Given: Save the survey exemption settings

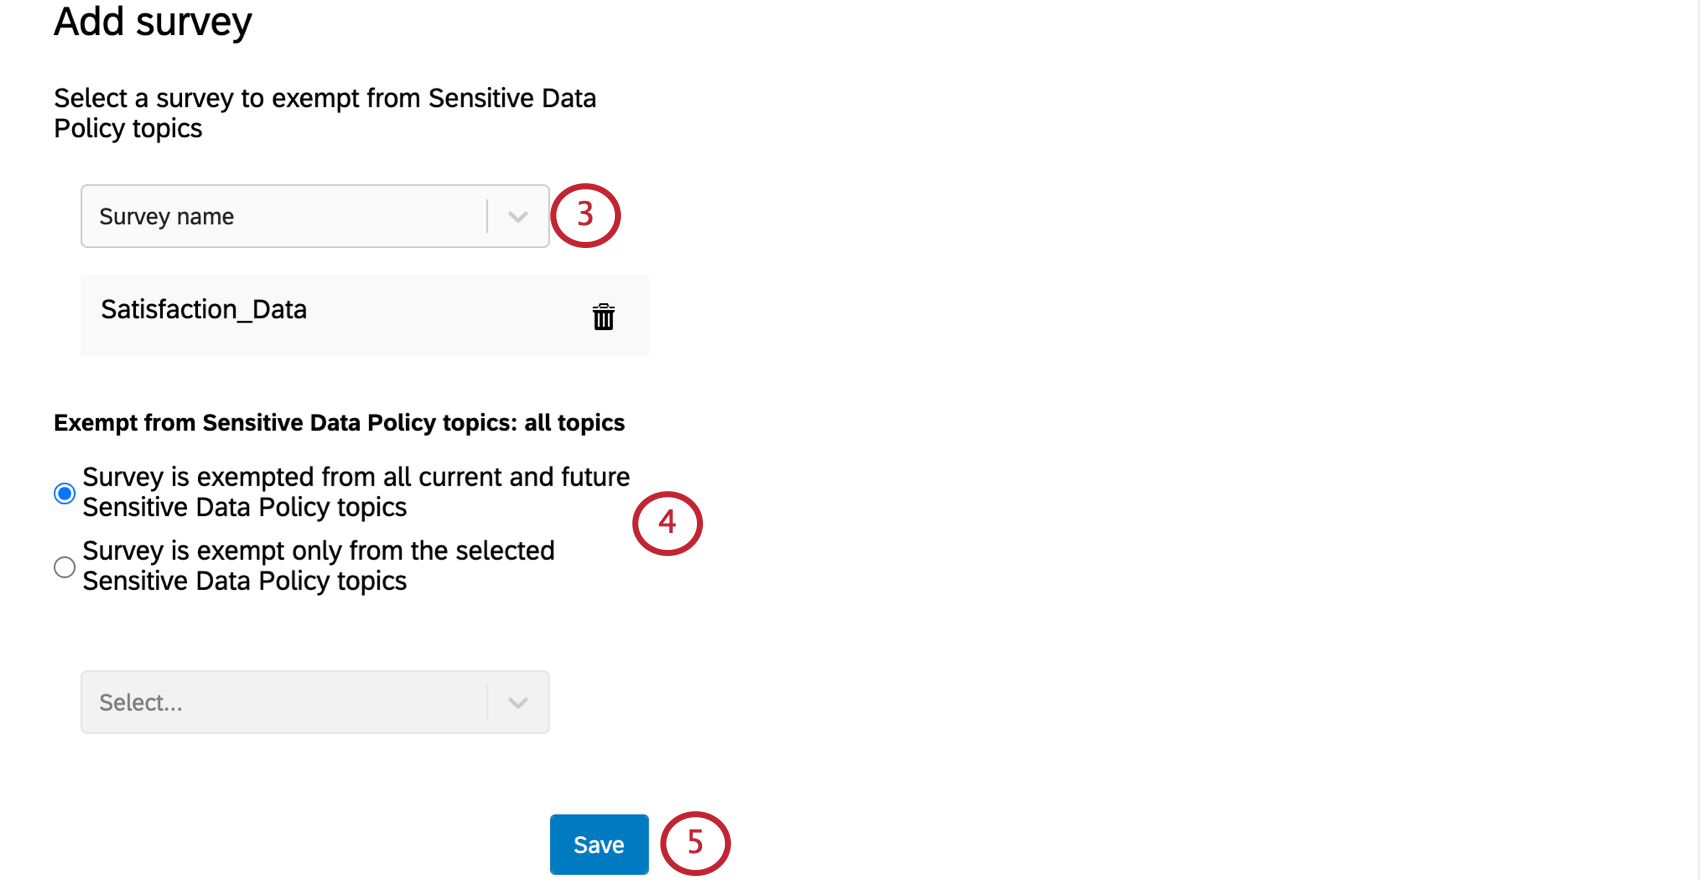Looking at the screenshot, I should coord(598,844).
